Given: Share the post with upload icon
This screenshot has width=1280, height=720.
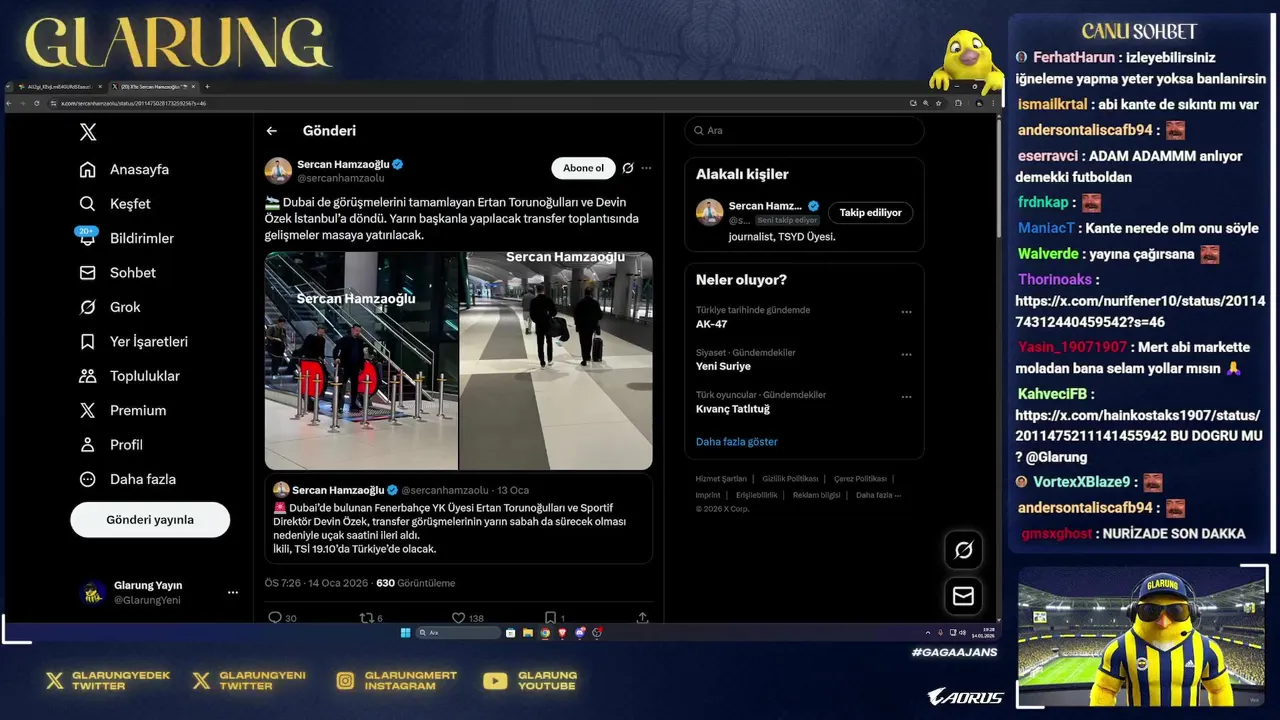Looking at the screenshot, I should pos(642,618).
